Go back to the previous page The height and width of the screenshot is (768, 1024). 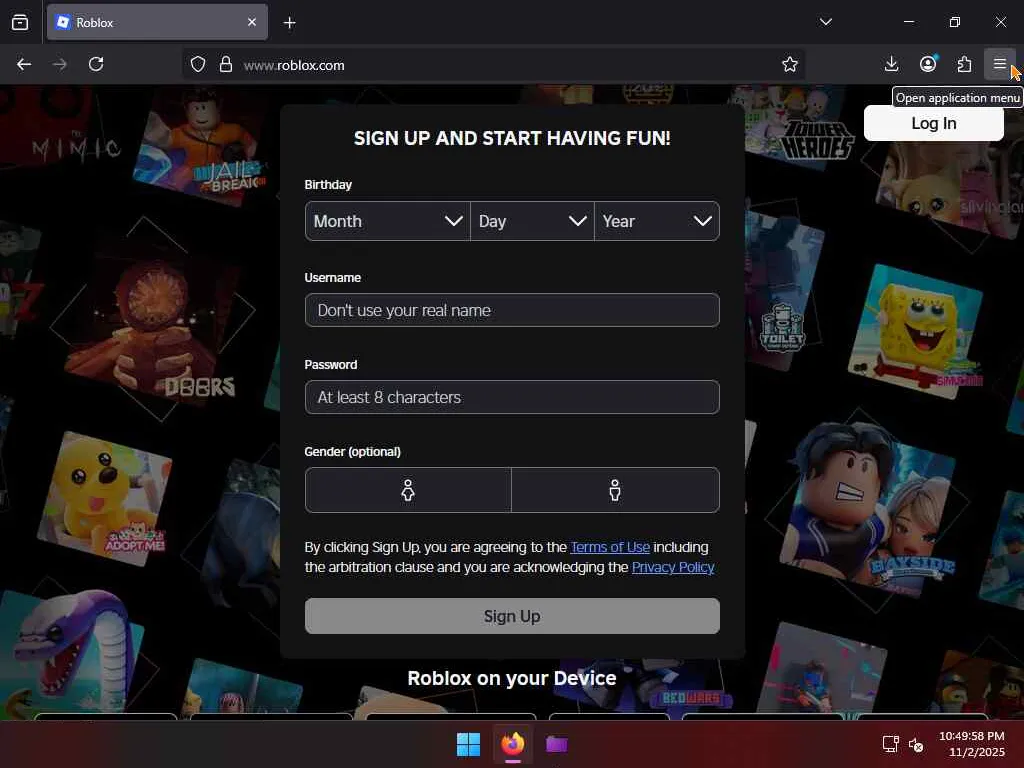pos(24,64)
